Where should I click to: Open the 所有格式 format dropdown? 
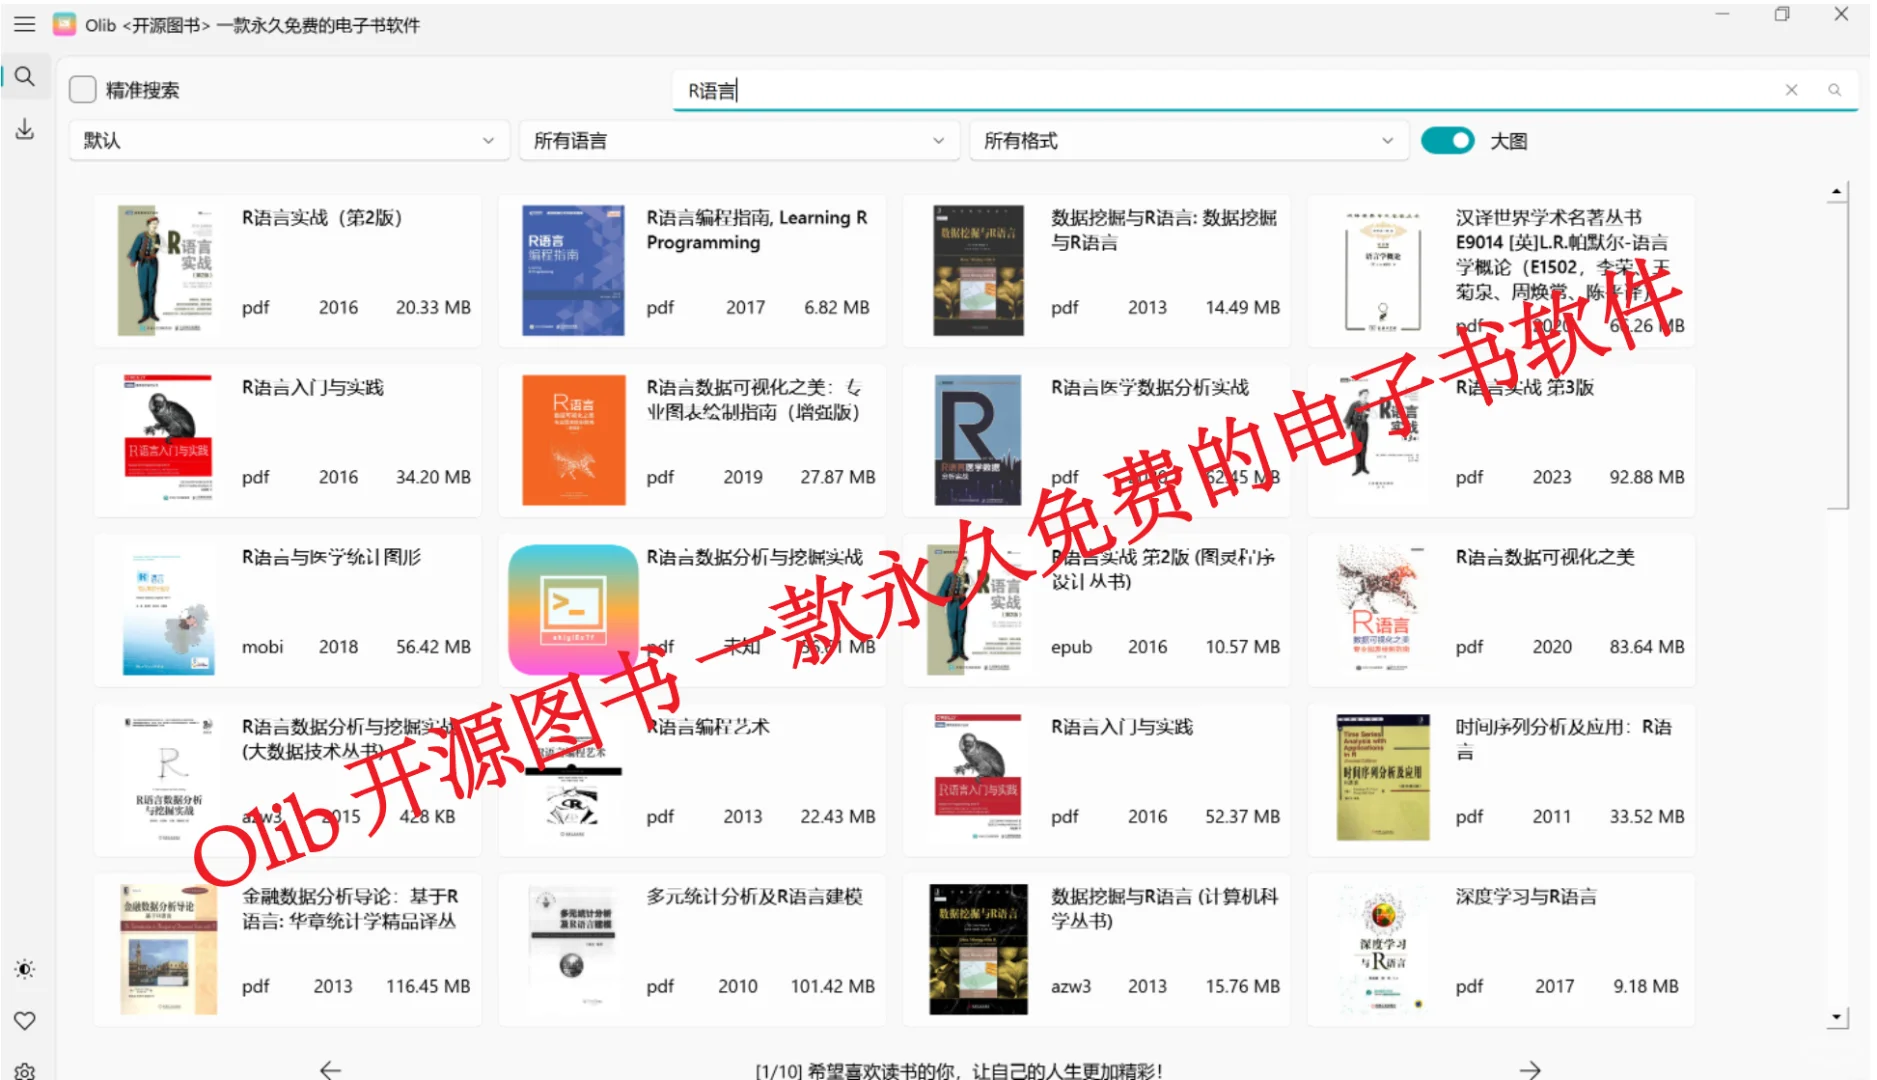1189,141
